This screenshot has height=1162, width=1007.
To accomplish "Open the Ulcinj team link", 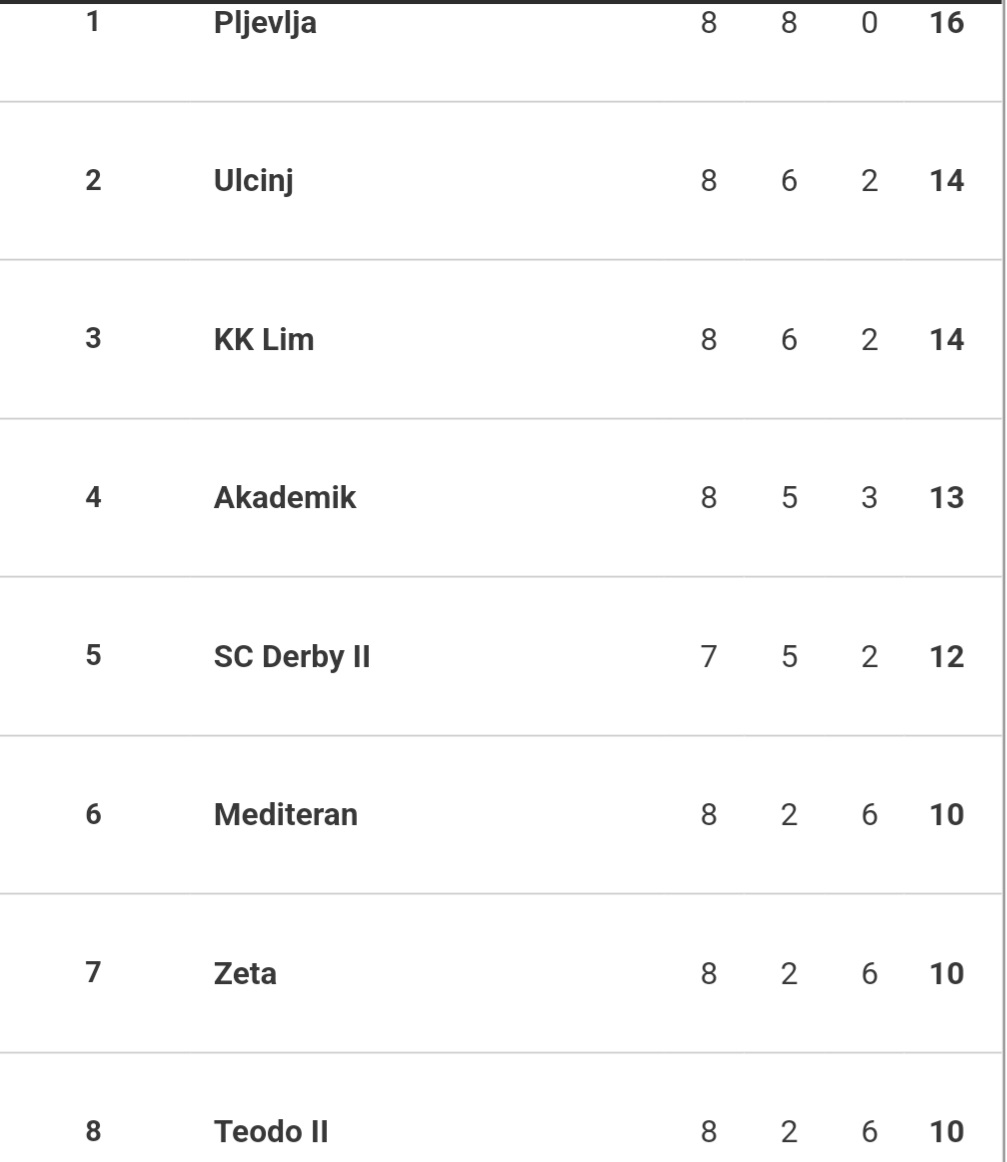I will (x=253, y=181).
